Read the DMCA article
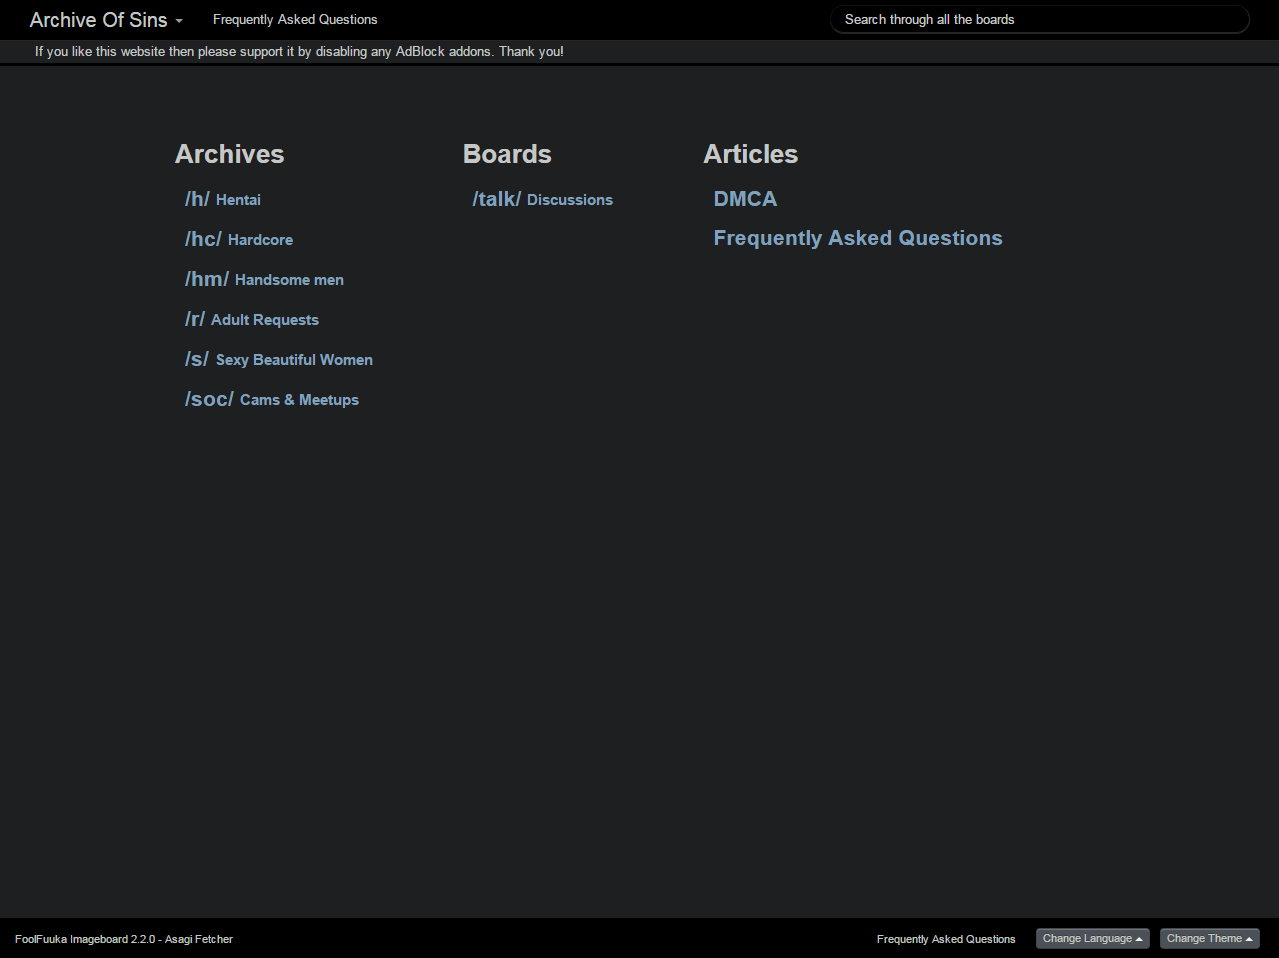The height and width of the screenshot is (958, 1279). pyautogui.click(x=745, y=199)
